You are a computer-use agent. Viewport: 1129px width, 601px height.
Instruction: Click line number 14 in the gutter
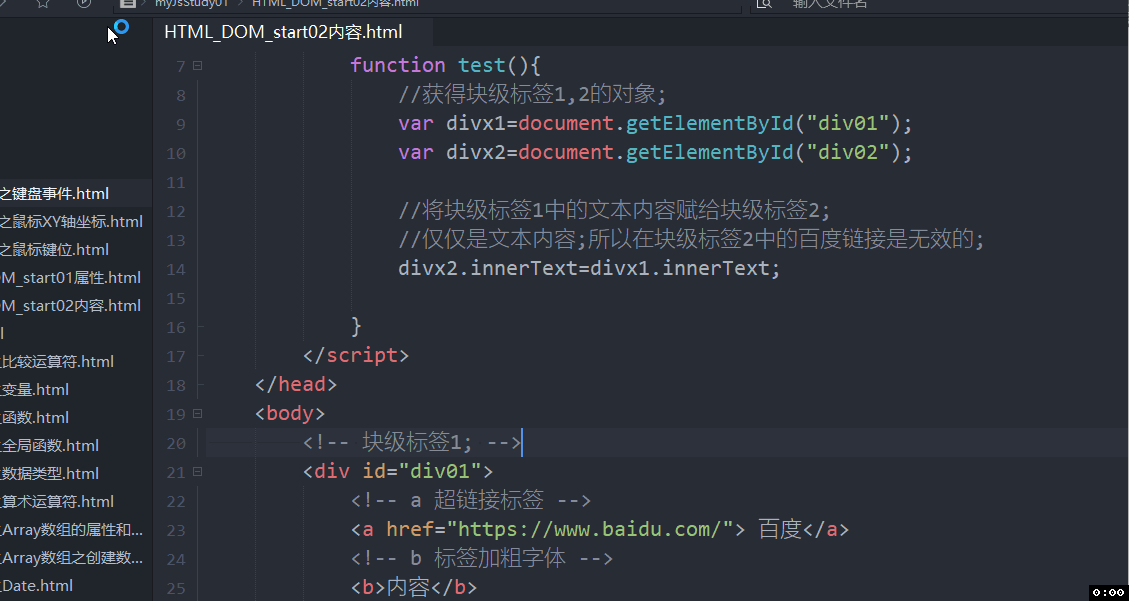pos(176,269)
